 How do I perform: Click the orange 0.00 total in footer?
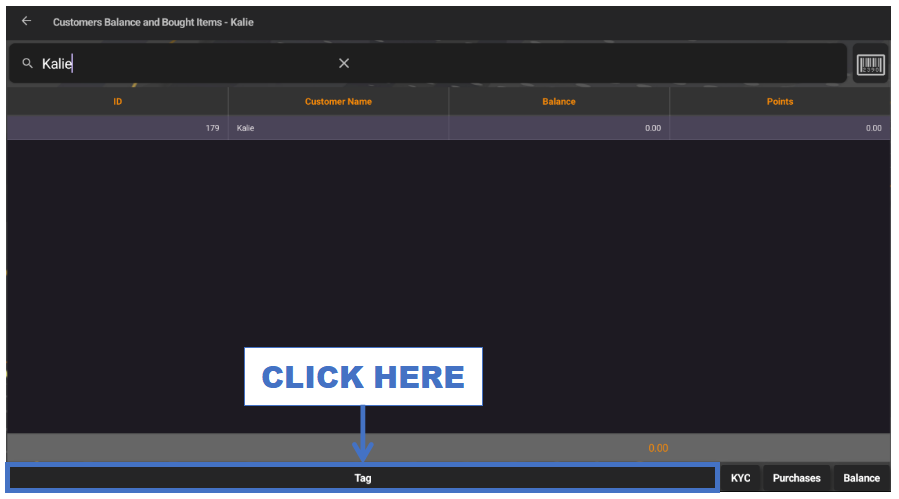[x=658, y=448]
